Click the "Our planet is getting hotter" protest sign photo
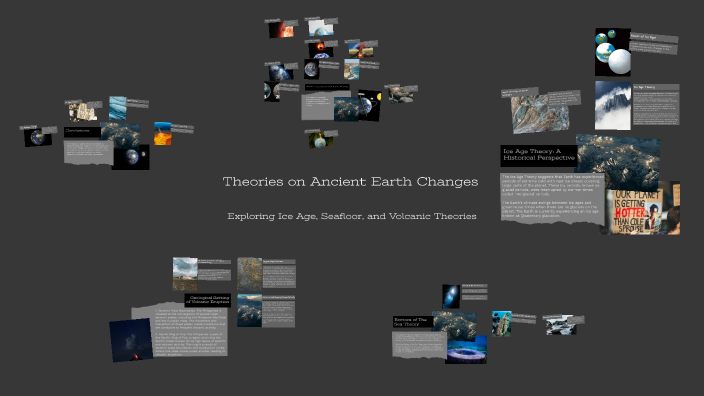Image resolution: width=704 pixels, height=396 pixels. pyautogui.click(x=641, y=208)
